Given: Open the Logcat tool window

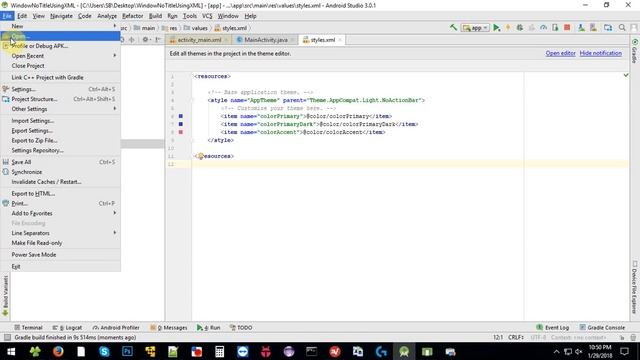Looking at the screenshot, I should [x=67, y=327].
